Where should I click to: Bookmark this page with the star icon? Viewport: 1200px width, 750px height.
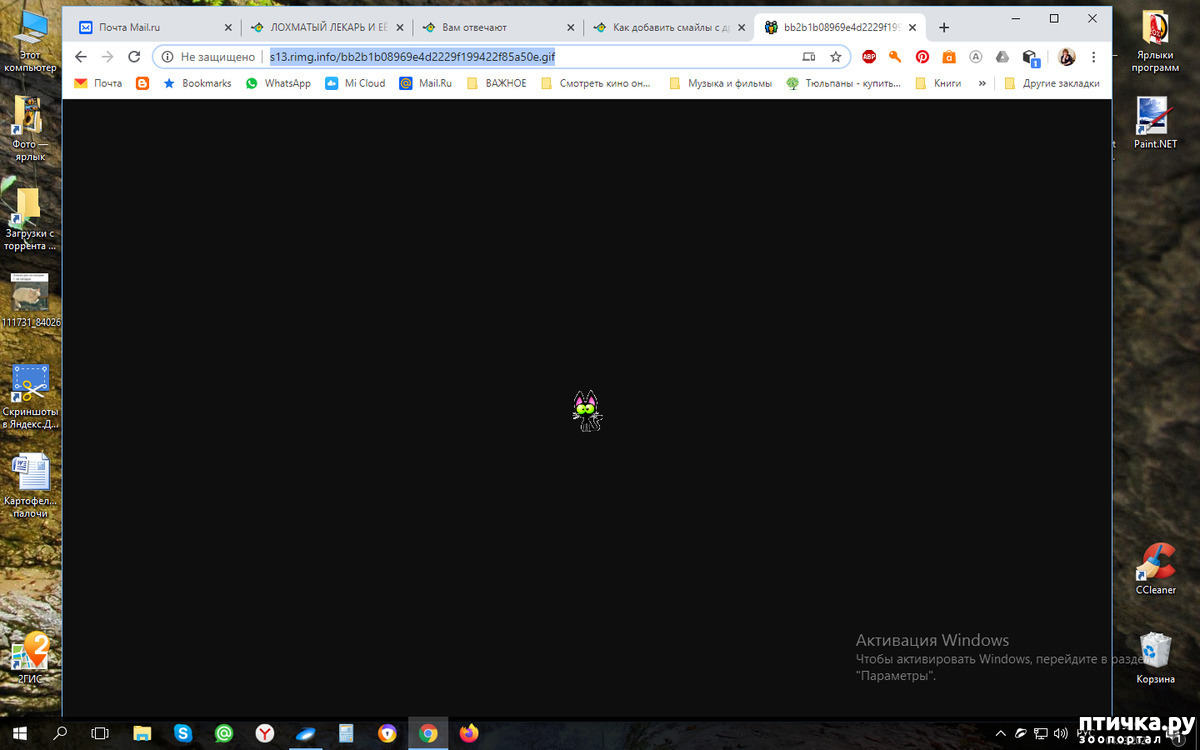tap(836, 57)
